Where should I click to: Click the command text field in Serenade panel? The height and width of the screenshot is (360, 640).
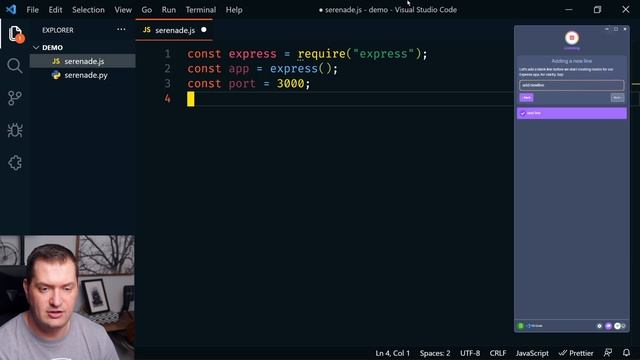pyautogui.click(x=571, y=85)
